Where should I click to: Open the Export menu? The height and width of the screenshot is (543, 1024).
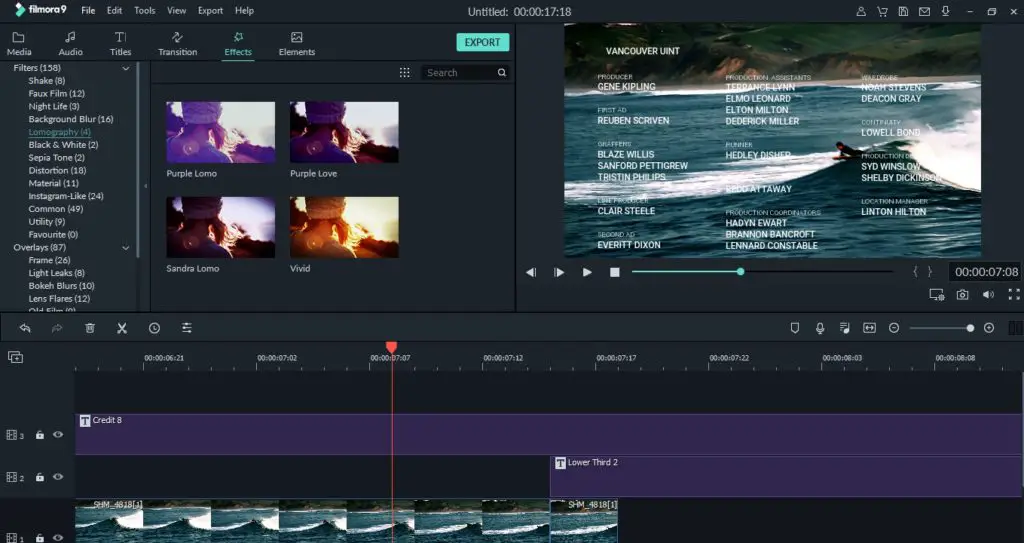[210, 10]
